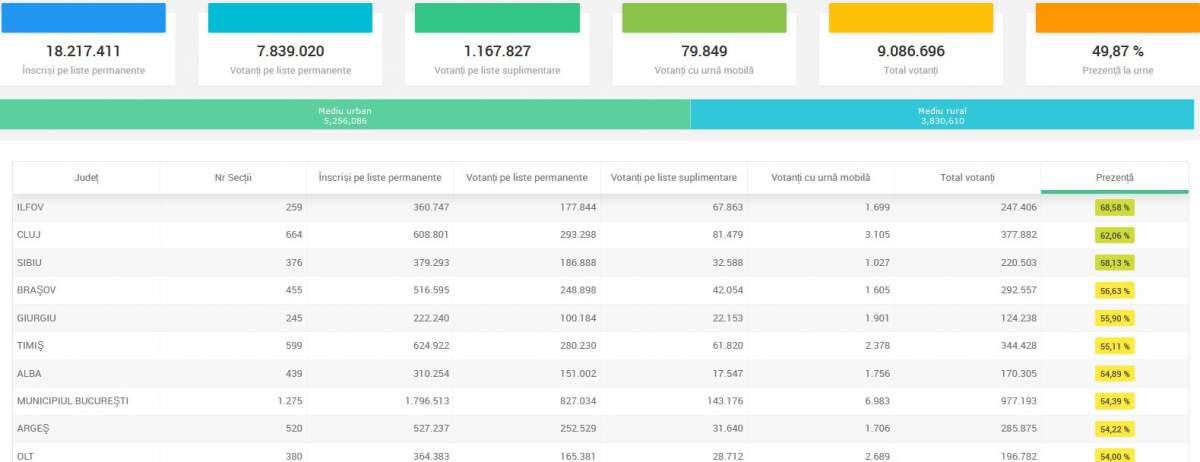Image resolution: width=1200 pixels, height=462 pixels.
Task: Click the Prezență column header
Action: [1114, 177]
